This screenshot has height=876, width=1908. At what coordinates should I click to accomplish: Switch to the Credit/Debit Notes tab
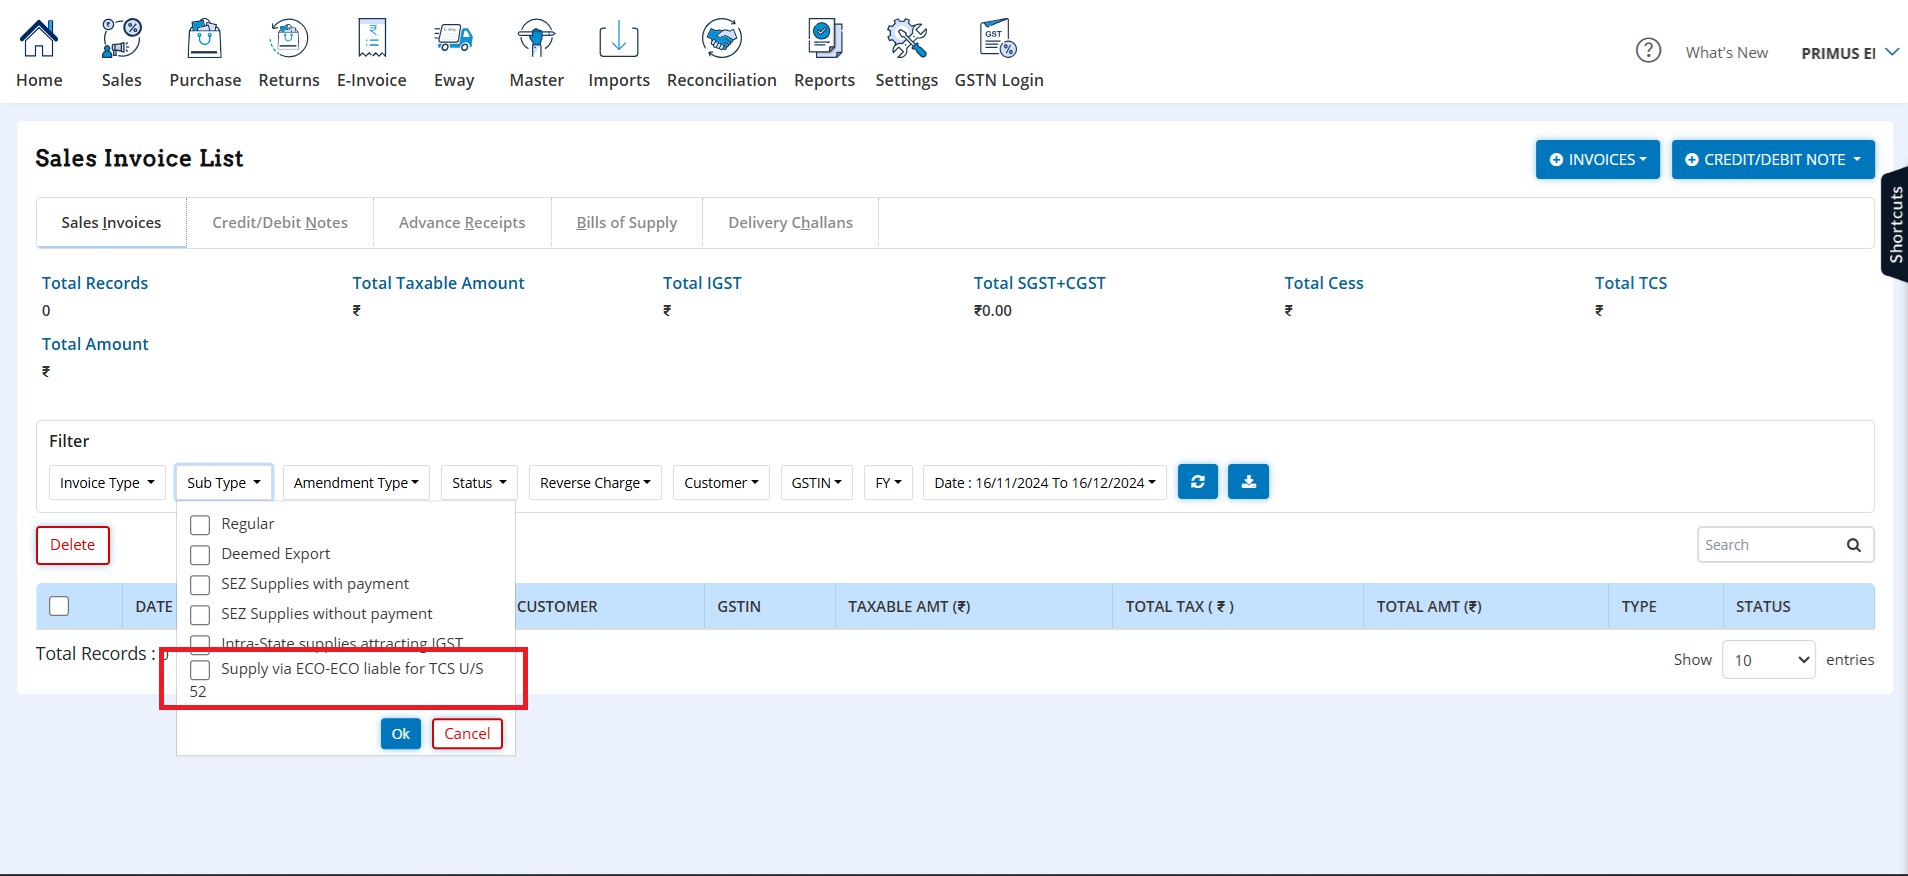(x=280, y=223)
